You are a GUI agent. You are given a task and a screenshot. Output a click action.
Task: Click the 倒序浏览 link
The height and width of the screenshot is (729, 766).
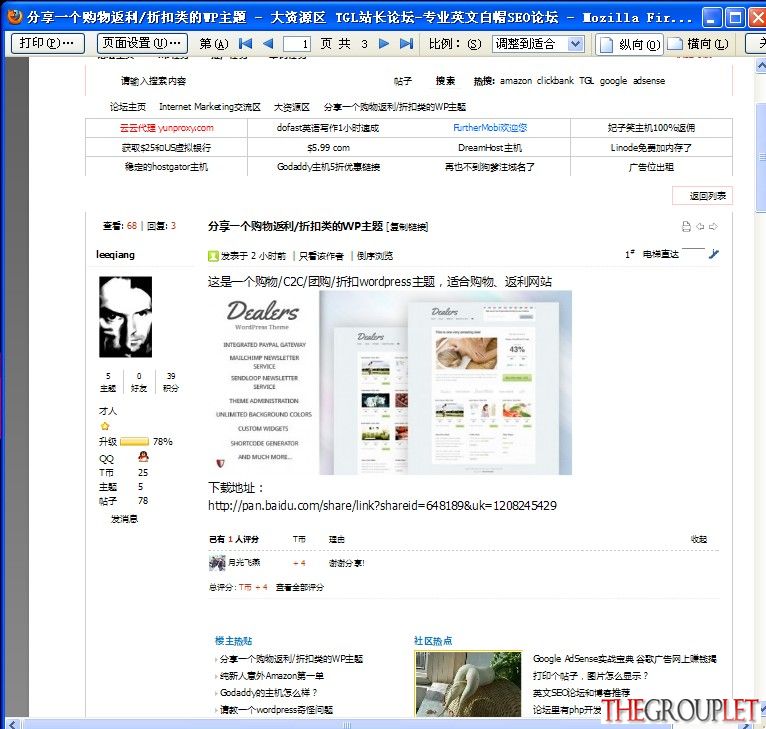(375, 256)
